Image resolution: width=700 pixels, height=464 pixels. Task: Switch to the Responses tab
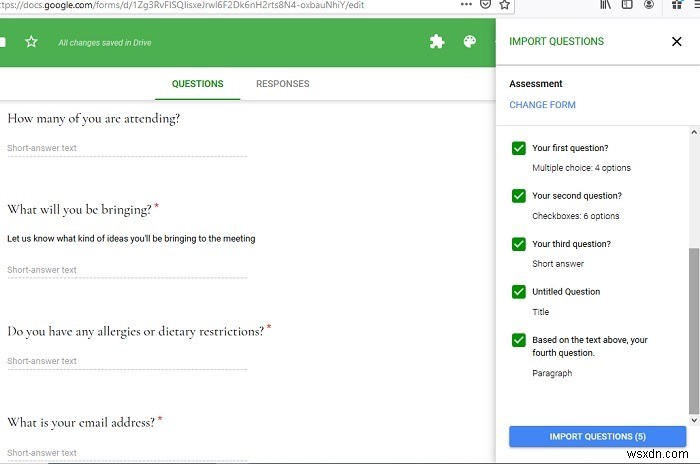(x=283, y=84)
